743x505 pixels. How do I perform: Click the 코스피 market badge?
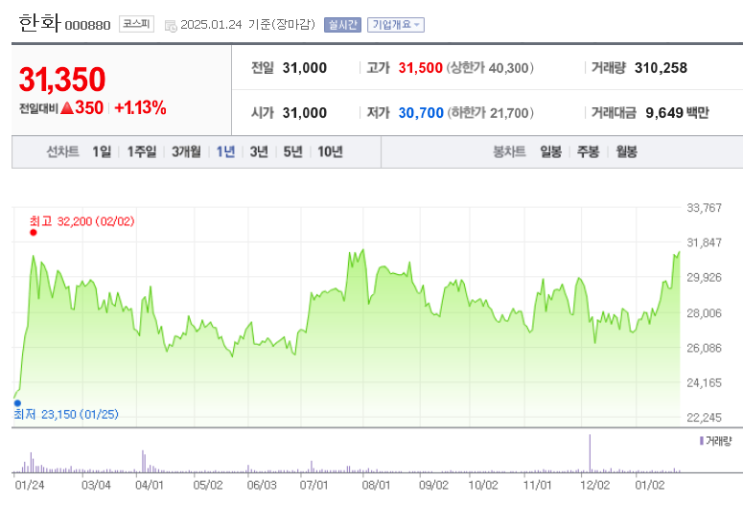(x=136, y=24)
